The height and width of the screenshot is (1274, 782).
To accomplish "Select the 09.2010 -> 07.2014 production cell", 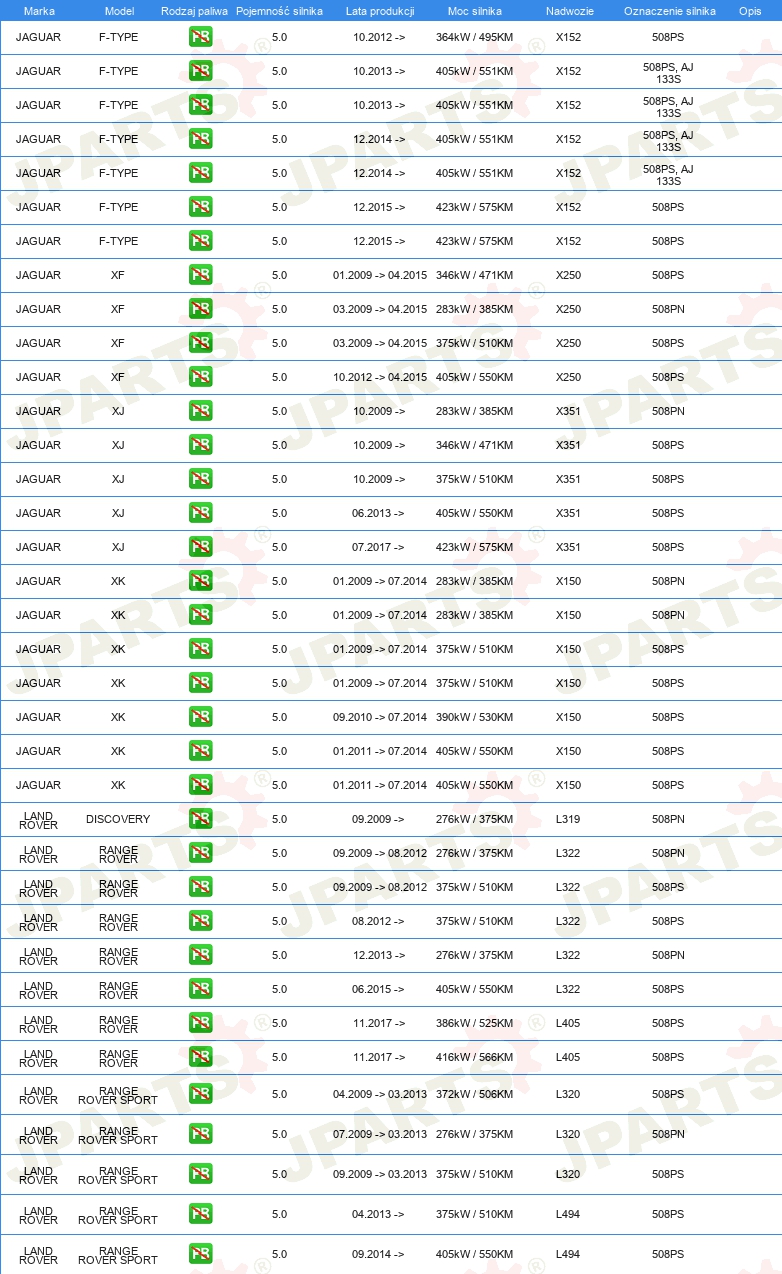I will (380, 717).
